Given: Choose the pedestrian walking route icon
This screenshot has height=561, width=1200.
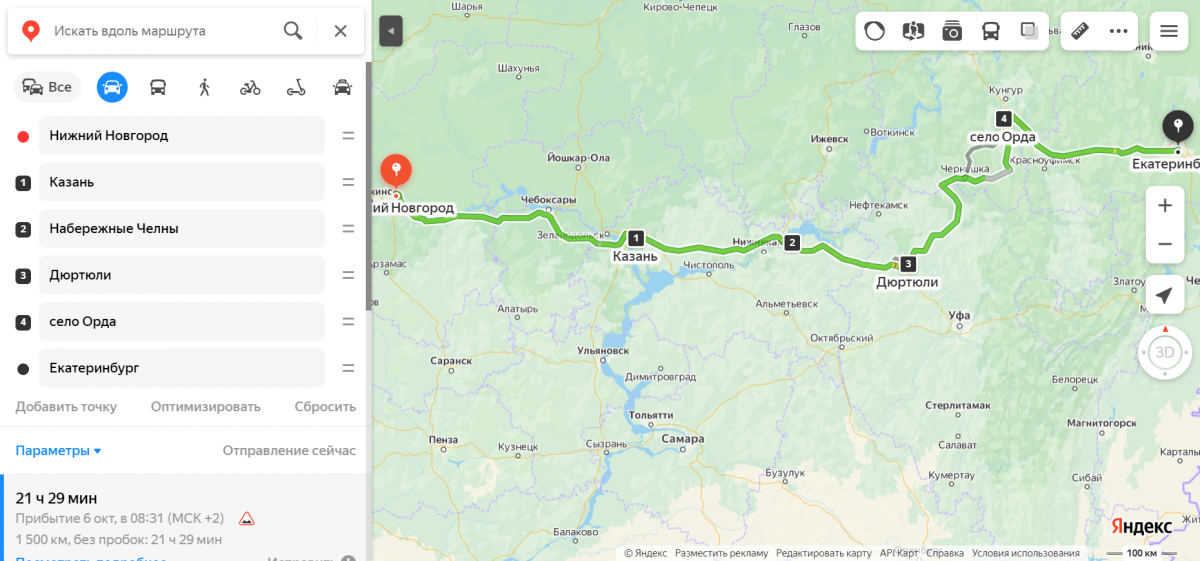Looking at the screenshot, I should [204, 87].
